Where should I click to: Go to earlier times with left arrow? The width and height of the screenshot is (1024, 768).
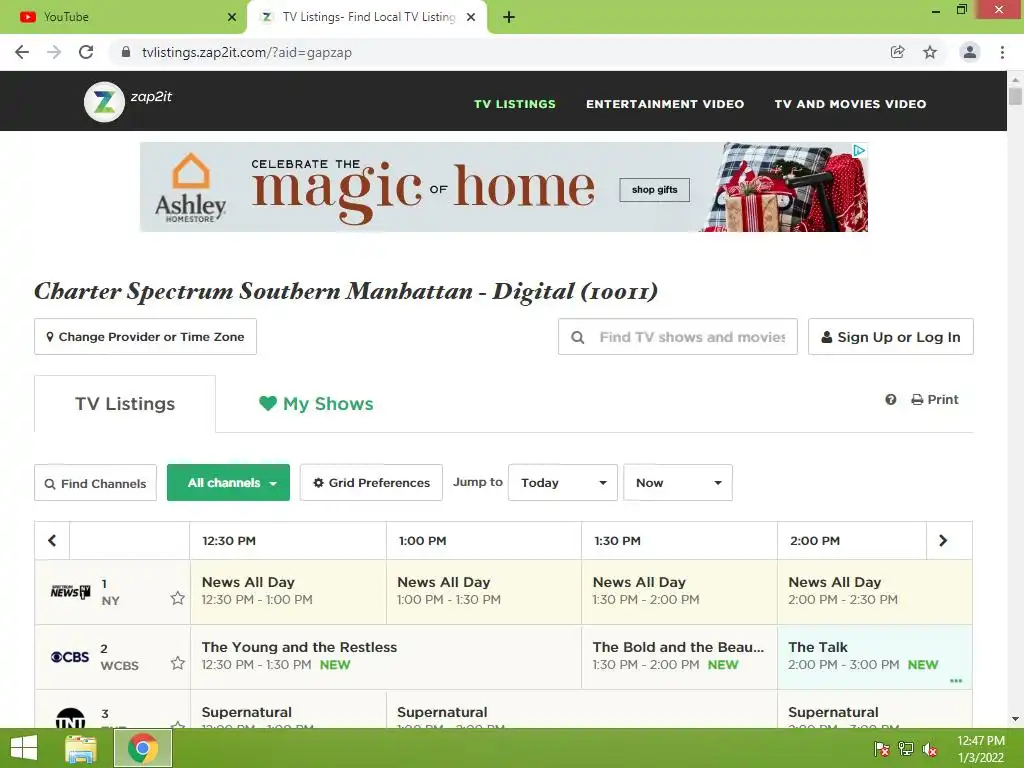pos(52,541)
